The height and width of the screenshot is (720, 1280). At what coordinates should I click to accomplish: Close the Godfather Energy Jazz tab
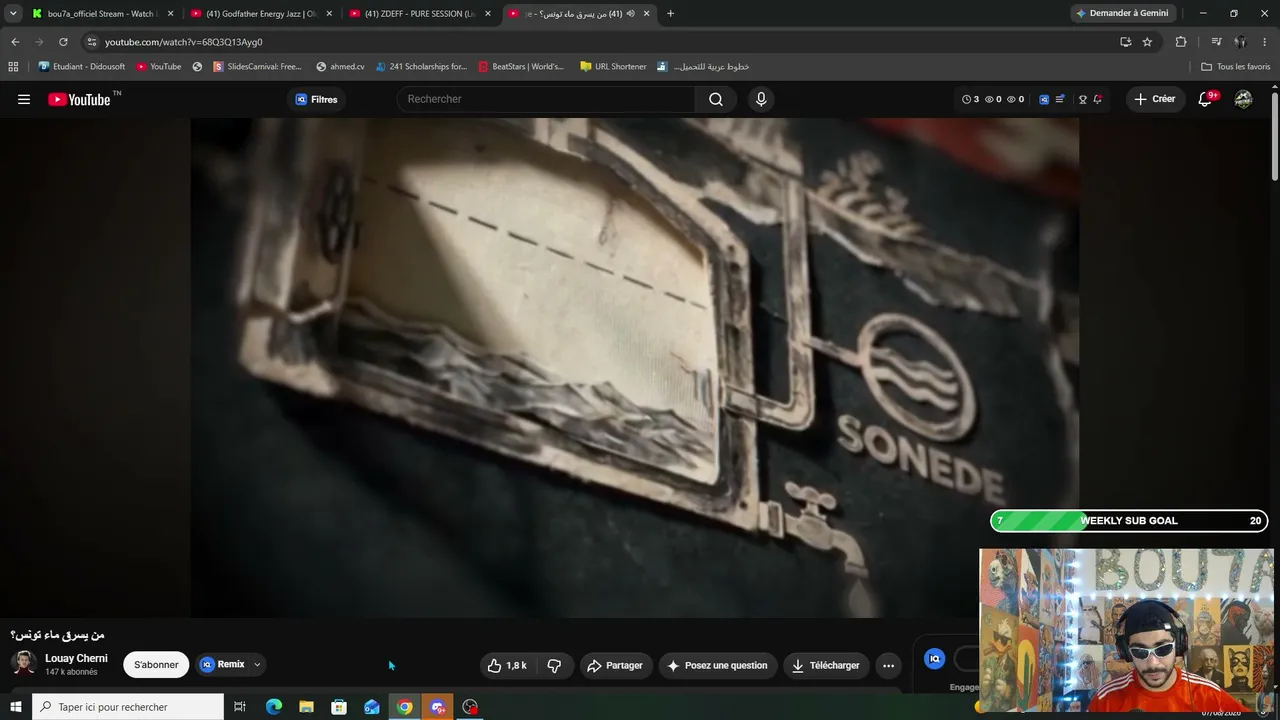(x=329, y=14)
